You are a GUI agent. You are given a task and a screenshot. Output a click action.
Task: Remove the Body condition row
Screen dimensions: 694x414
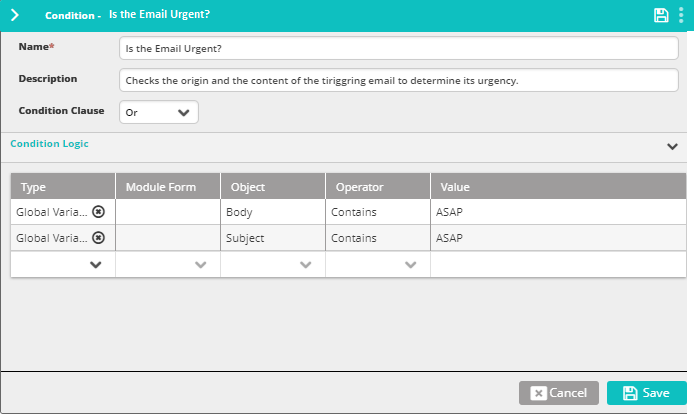[x=98, y=212]
